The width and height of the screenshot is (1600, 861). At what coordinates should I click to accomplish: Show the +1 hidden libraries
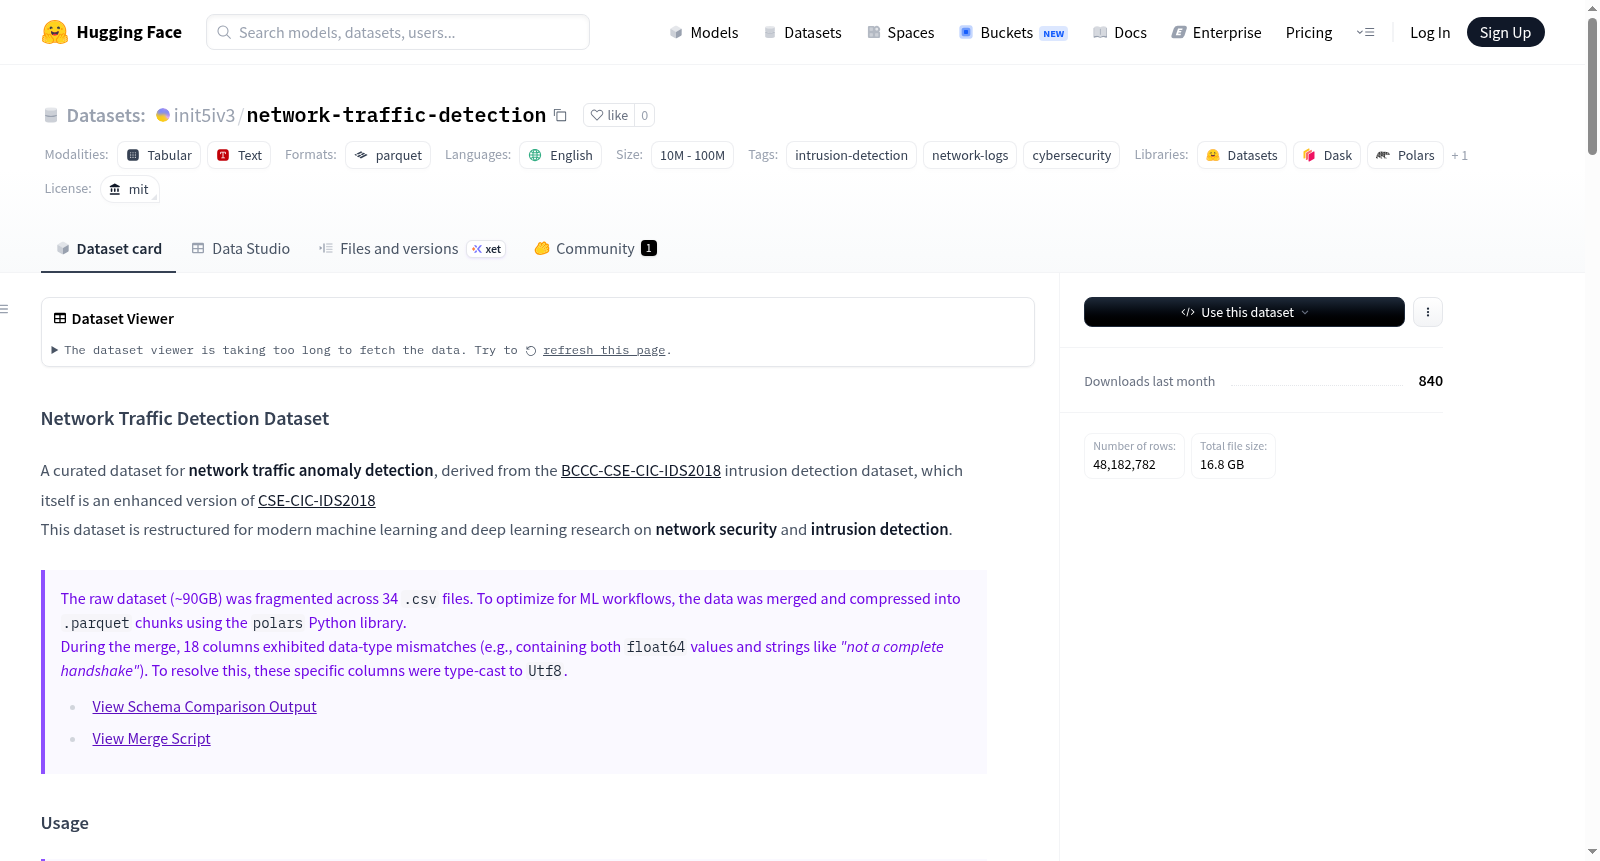(x=1460, y=155)
